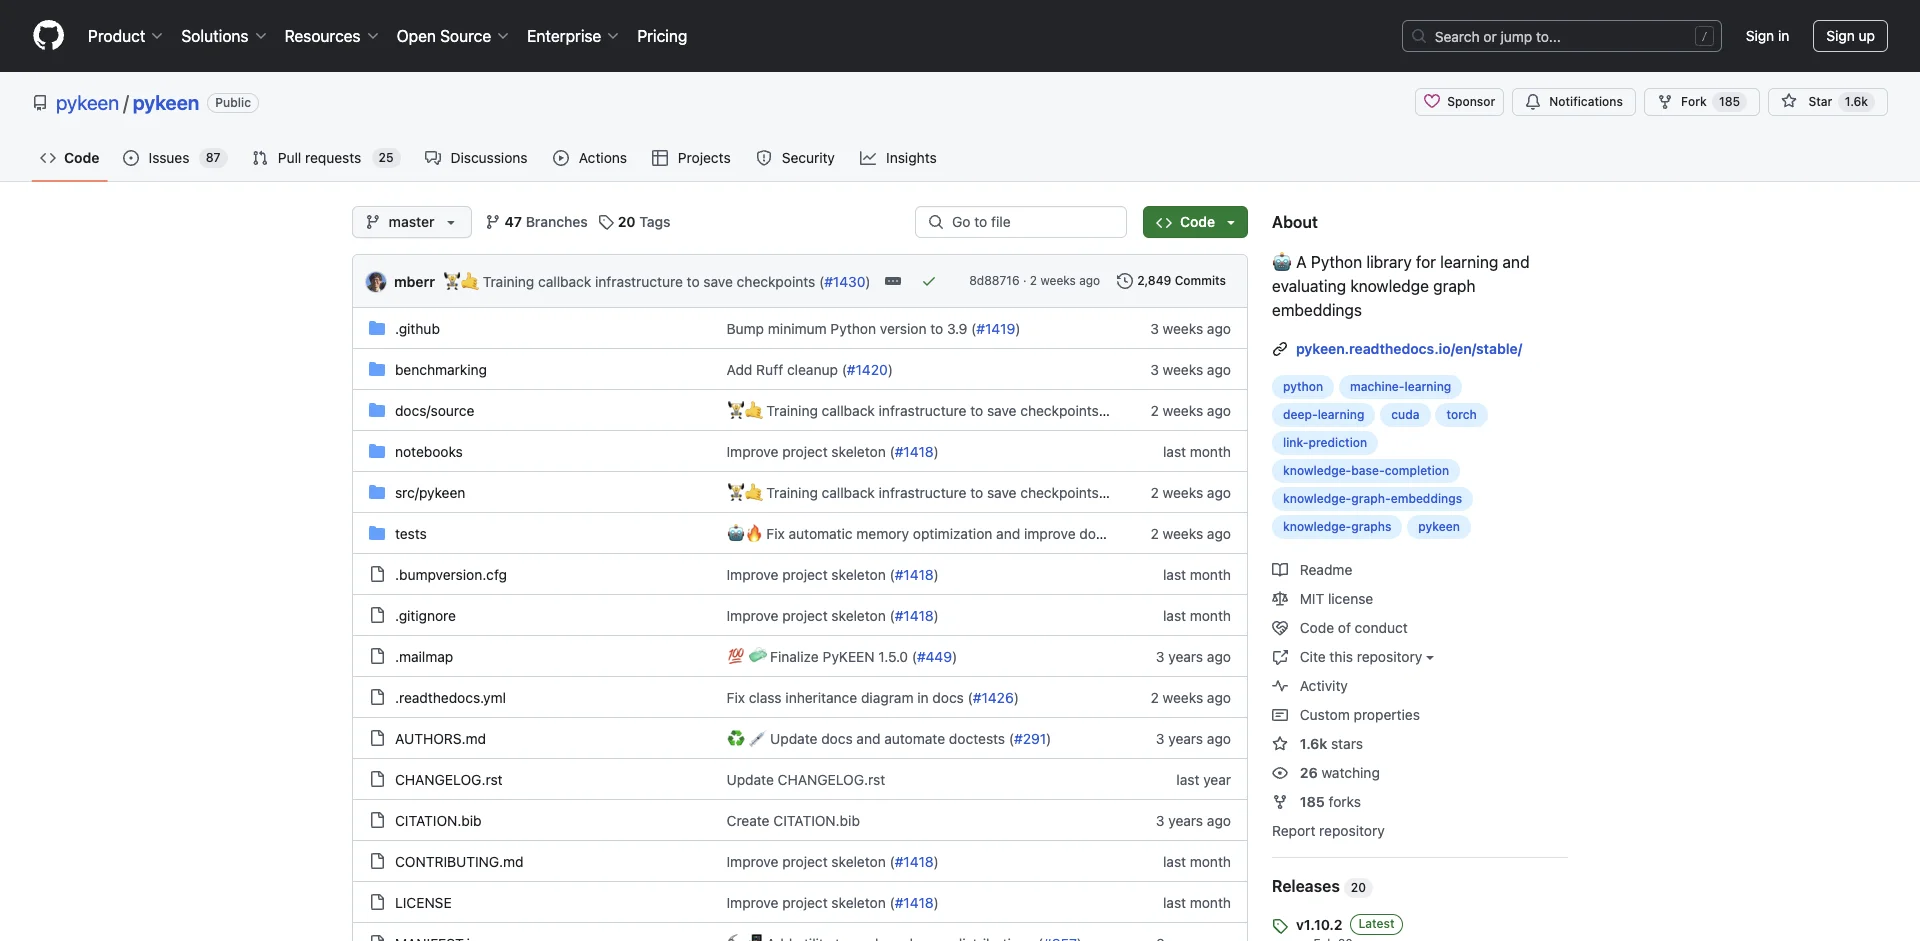Open the CHANGELOG.rst file
The width and height of the screenshot is (1920, 941).
pyautogui.click(x=449, y=780)
